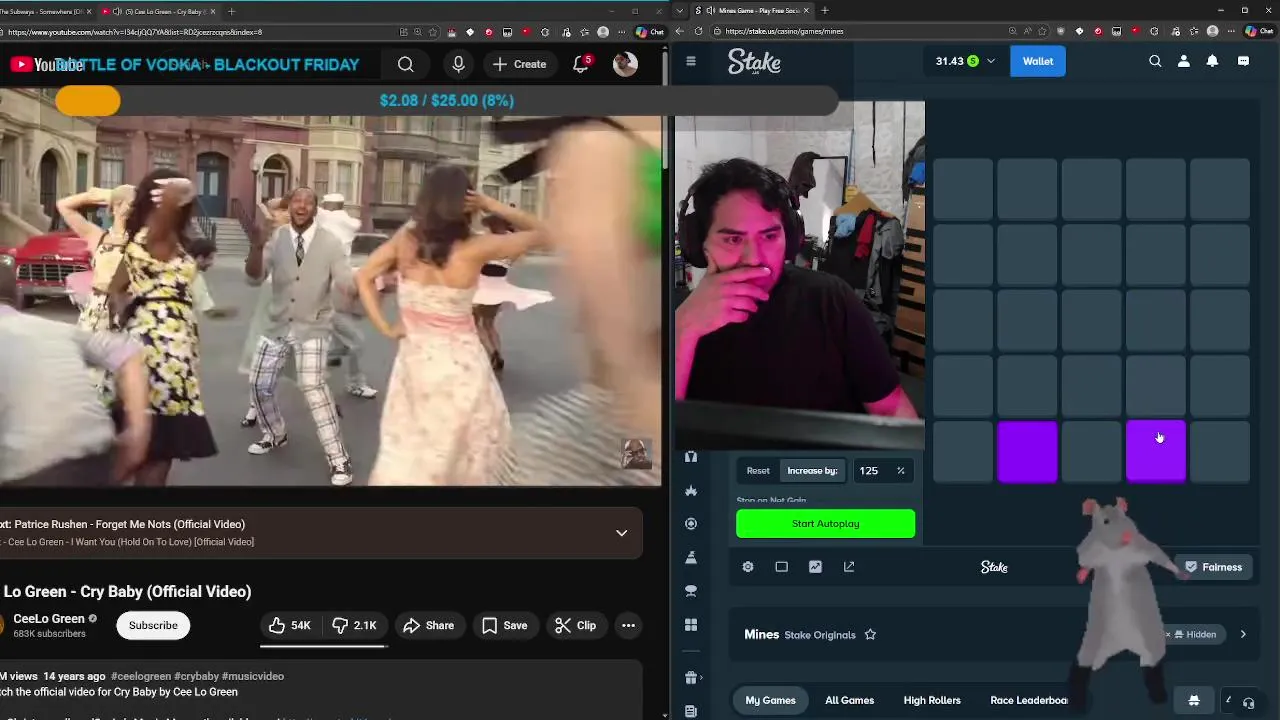Switch to High Rollers tab
Screen dimensions: 1280x720
[932, 700]
